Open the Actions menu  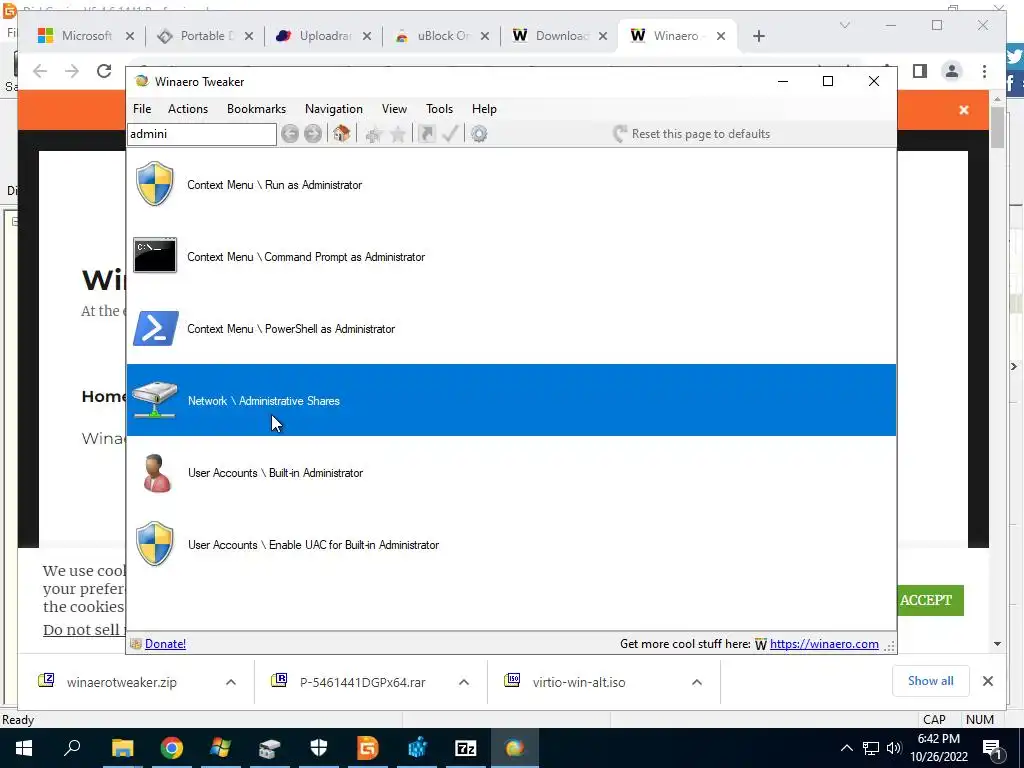(x=188, y=109)
